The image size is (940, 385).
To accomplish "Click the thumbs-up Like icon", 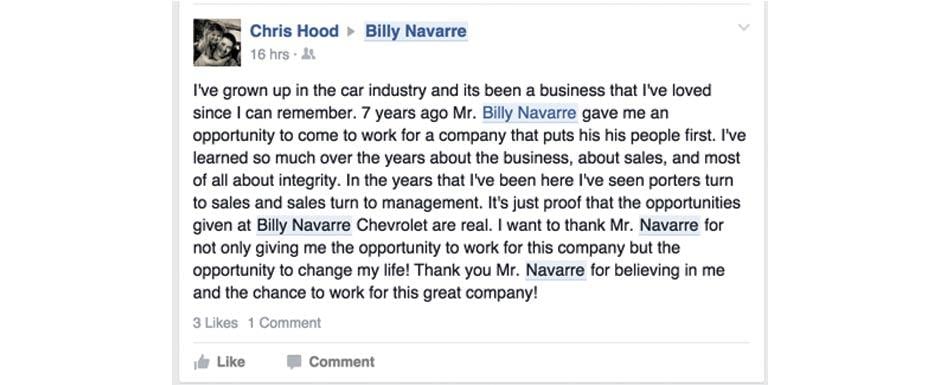I will point(202,362).
